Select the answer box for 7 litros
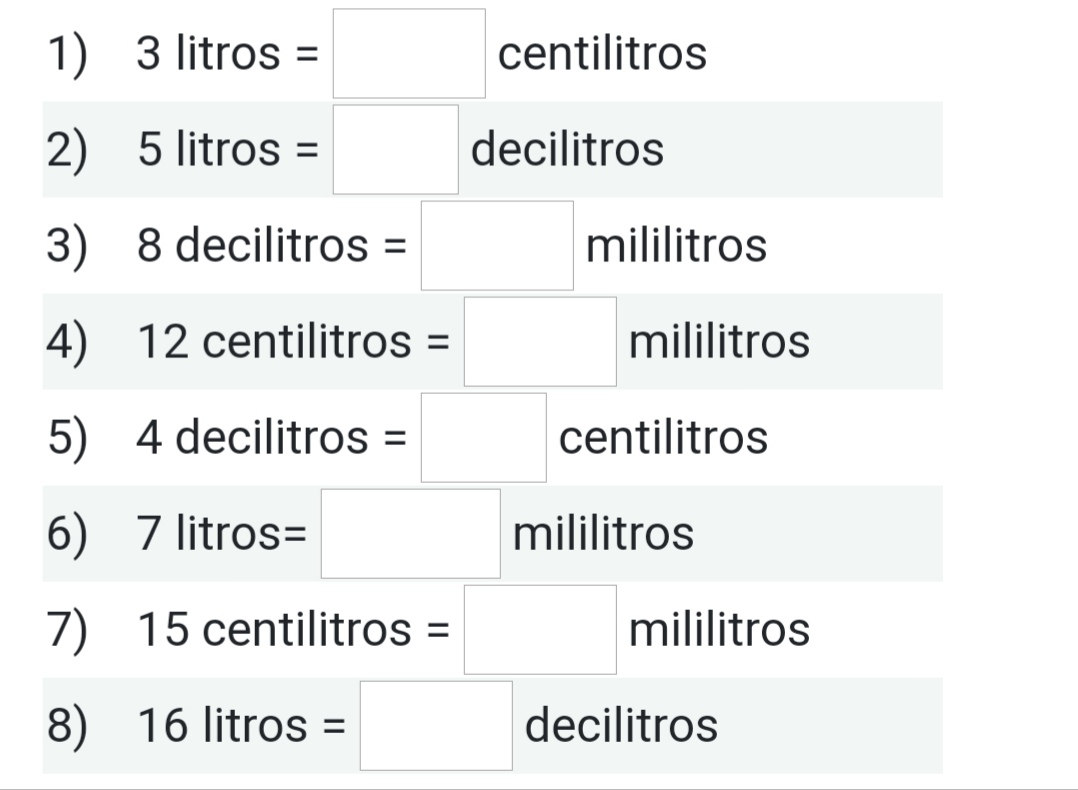This screenshot has width=1078, height=790. pyautogui.click(x=410, y=534)
